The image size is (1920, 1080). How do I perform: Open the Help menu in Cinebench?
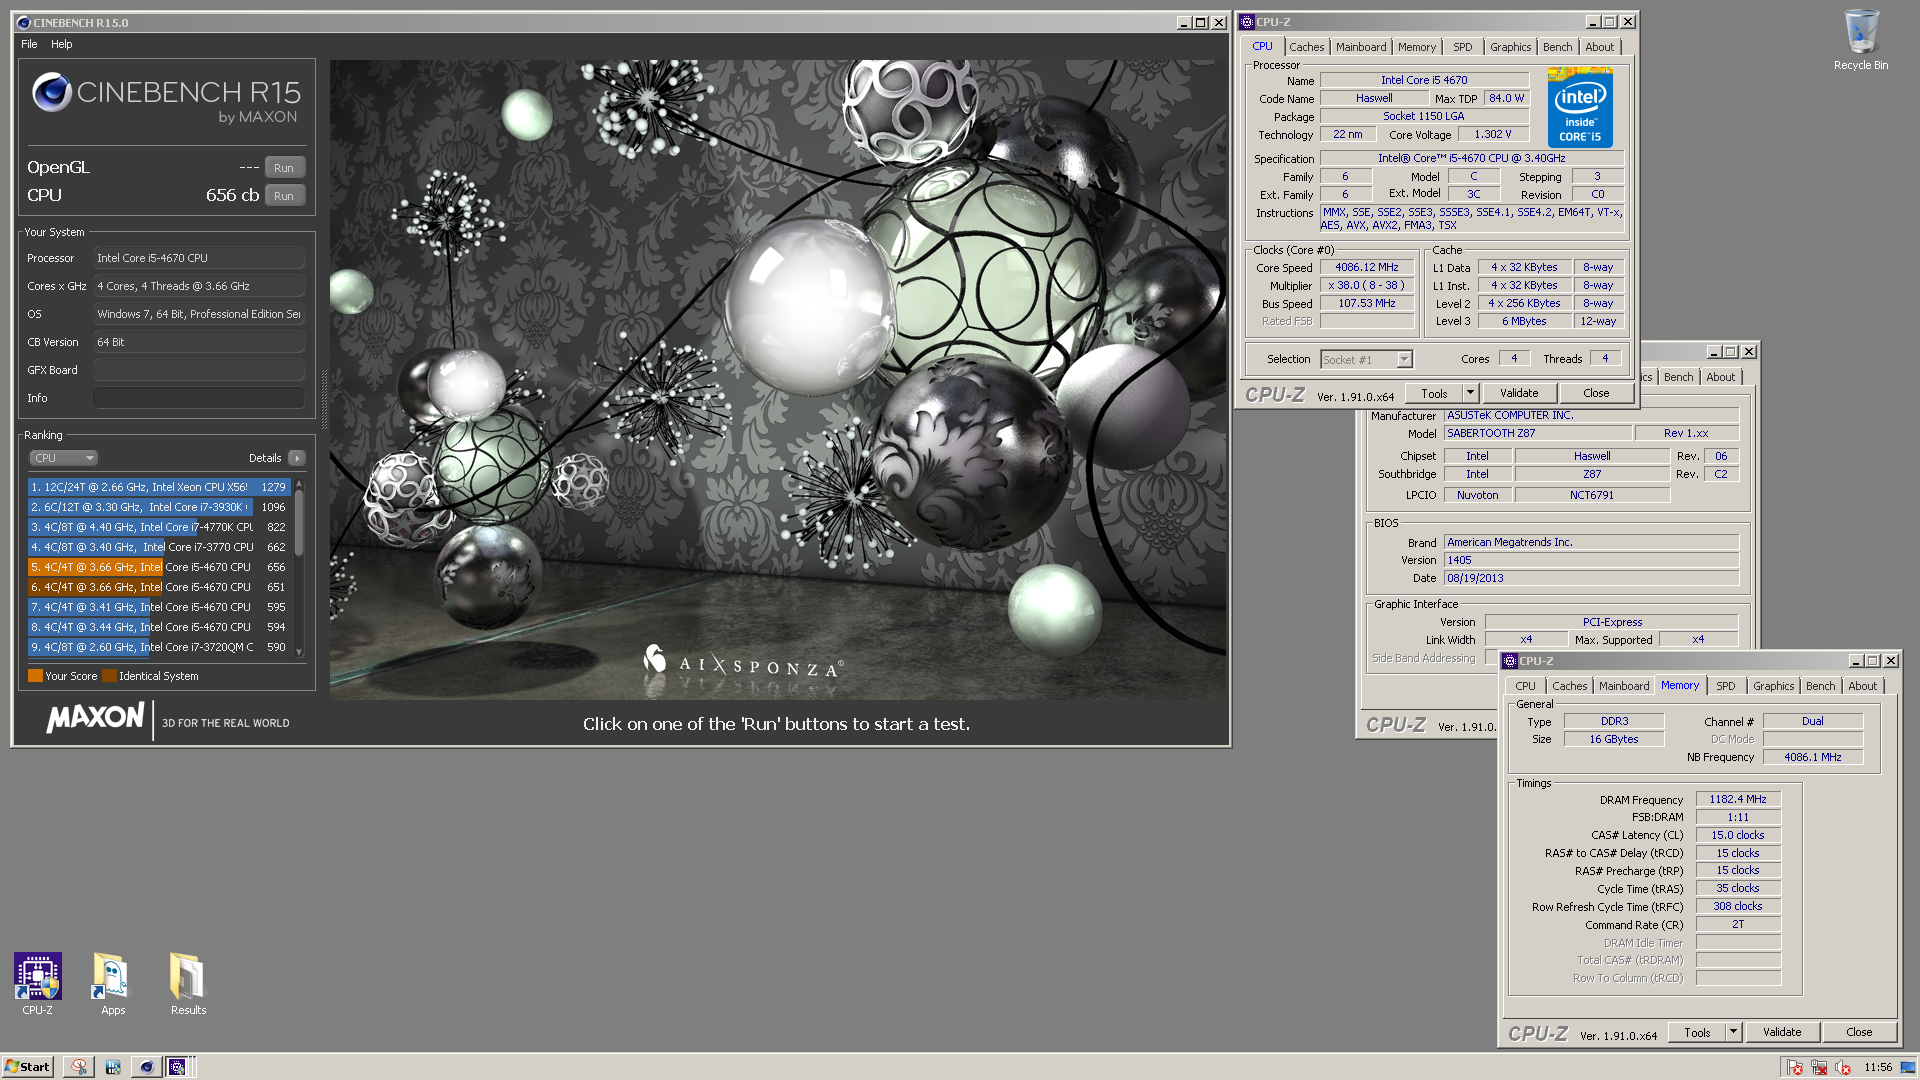(x=62, y=44)
